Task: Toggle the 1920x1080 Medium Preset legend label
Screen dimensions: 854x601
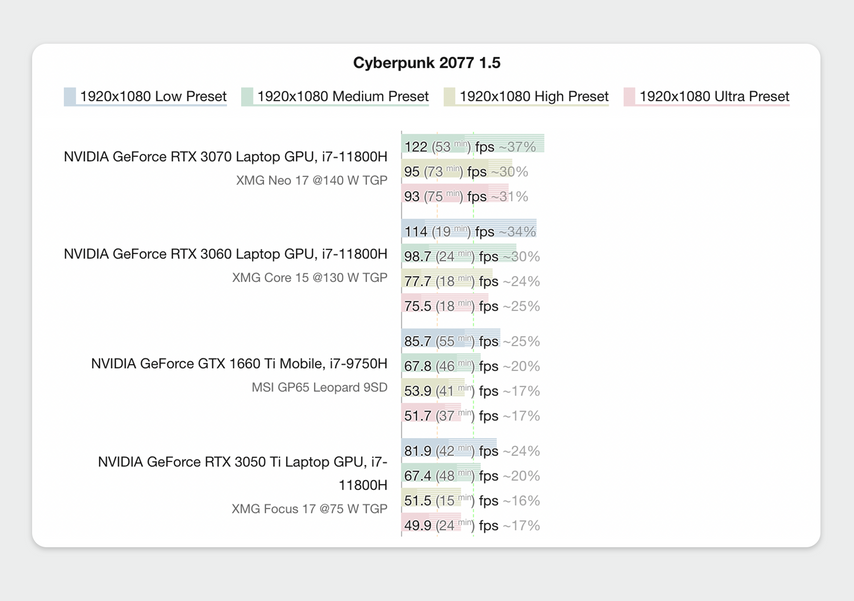Action: point(343,96)
